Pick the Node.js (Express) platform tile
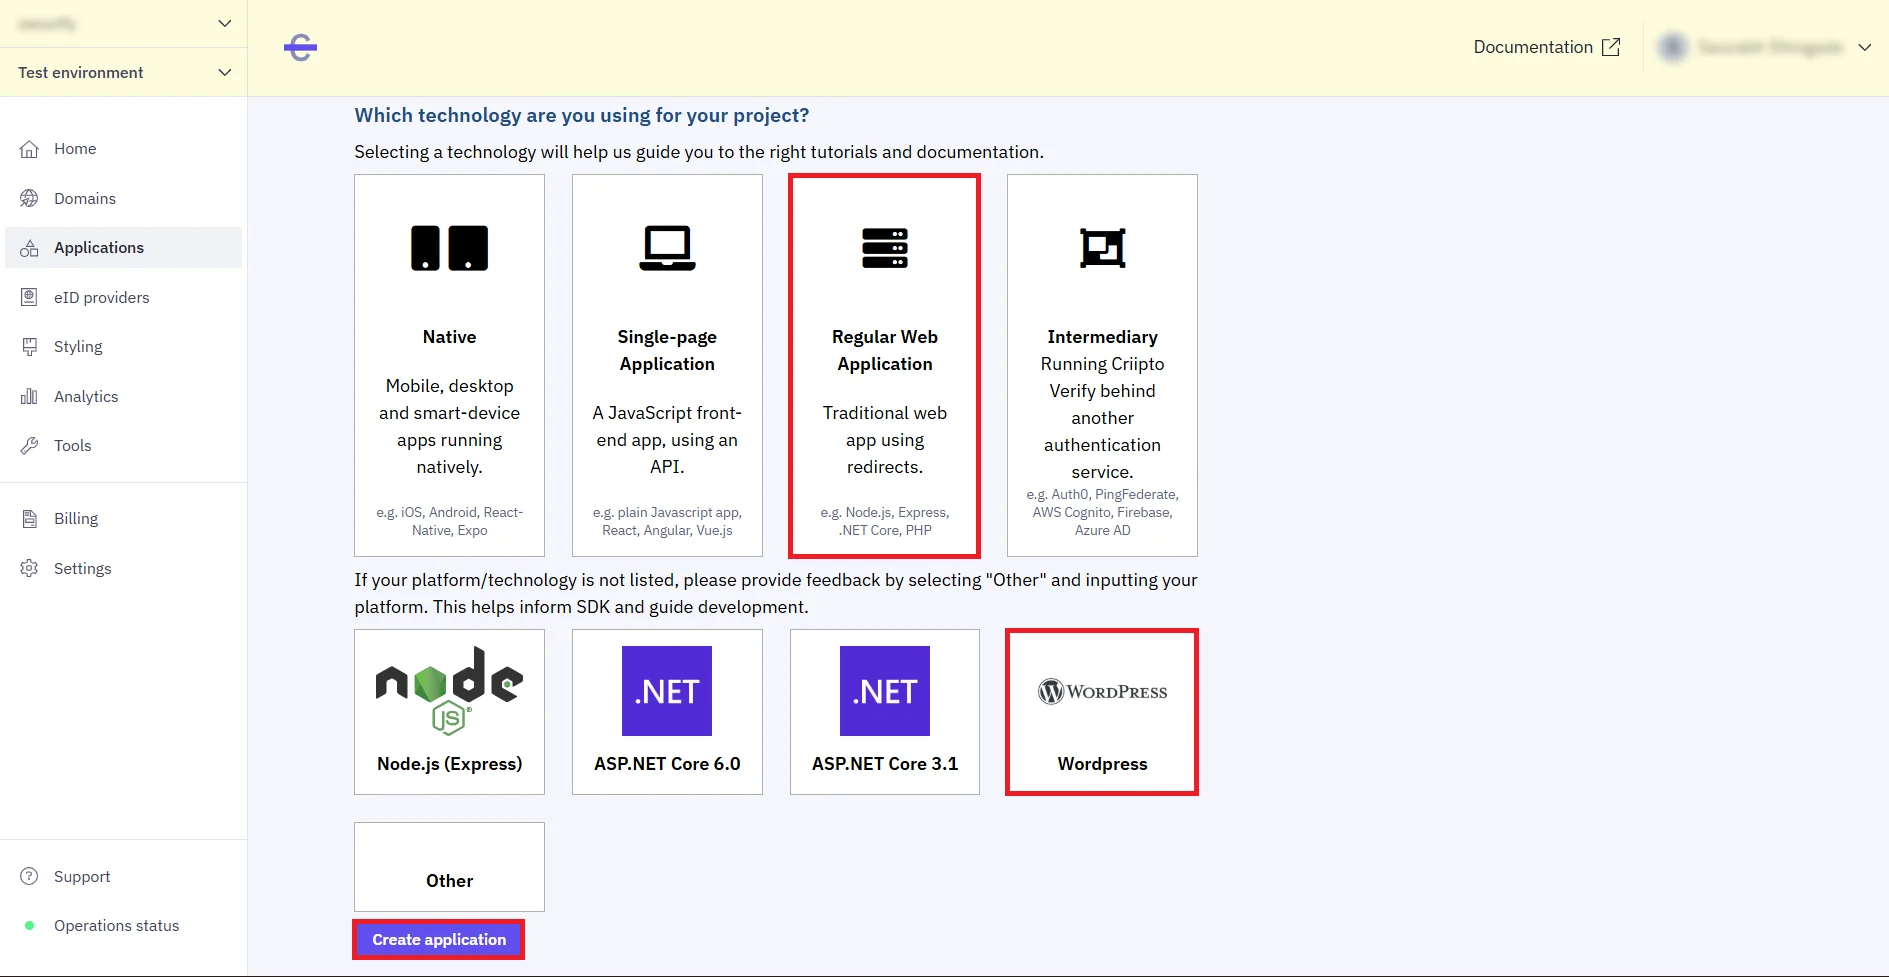1889x977 pixels. click(x=449, y=711)
